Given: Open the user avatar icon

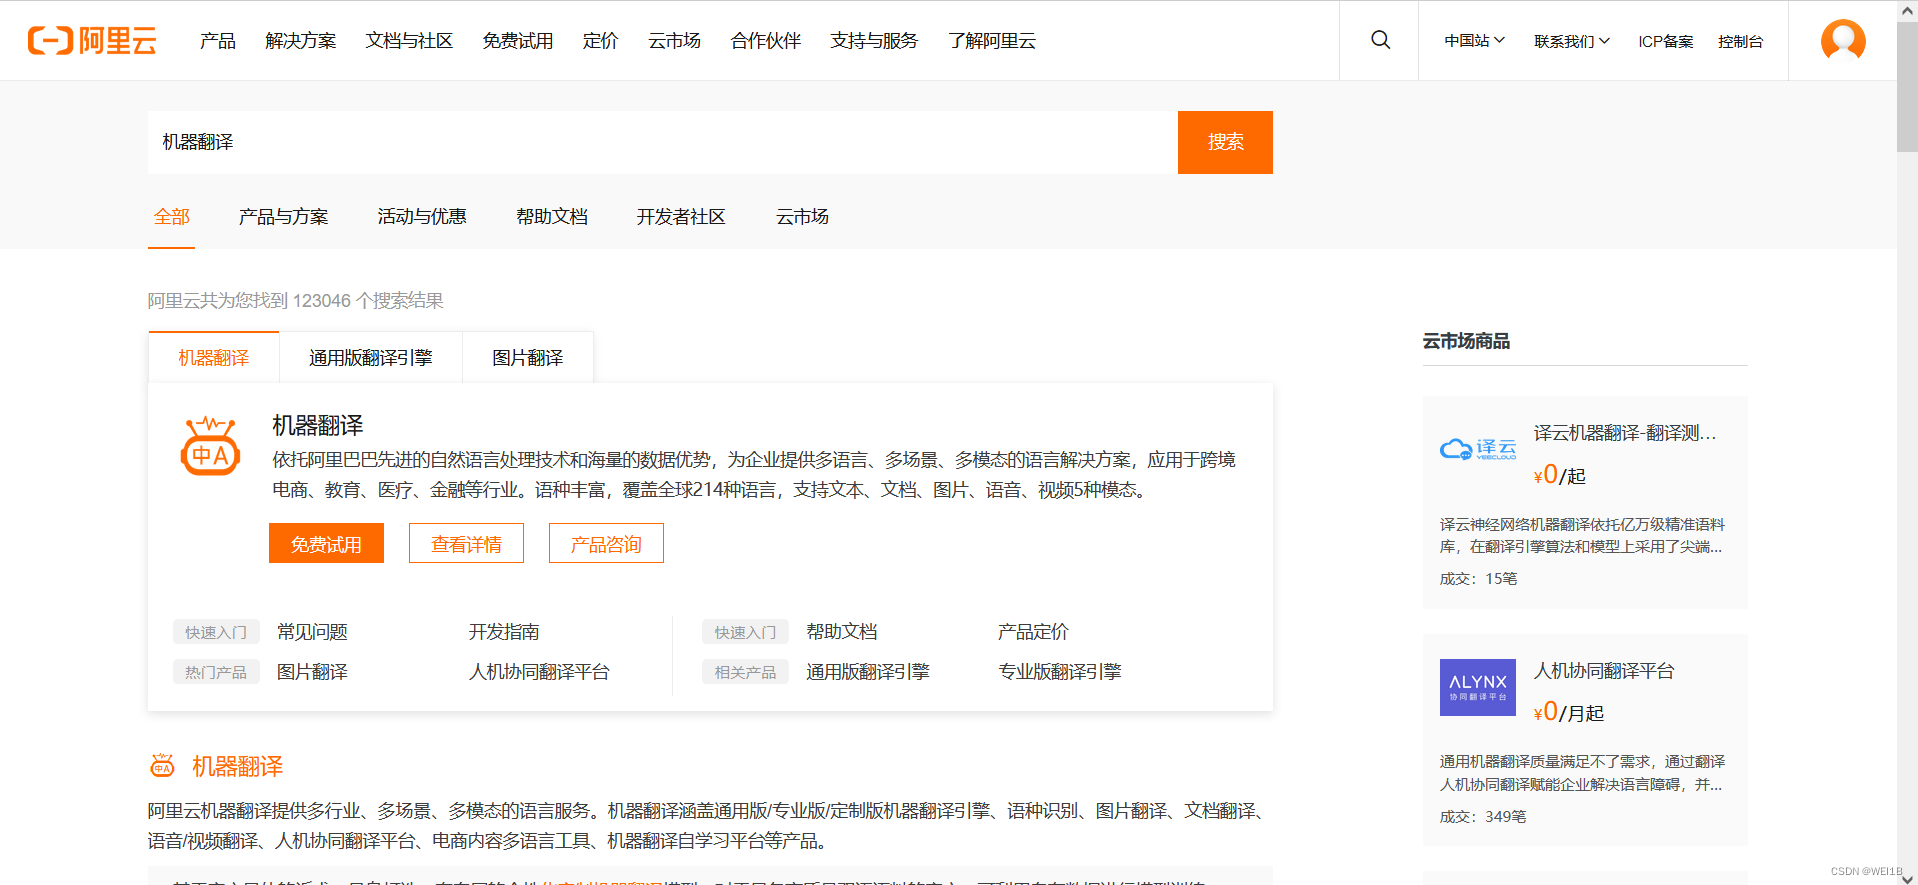Looking at the screenshot, I should [1843, 40].
